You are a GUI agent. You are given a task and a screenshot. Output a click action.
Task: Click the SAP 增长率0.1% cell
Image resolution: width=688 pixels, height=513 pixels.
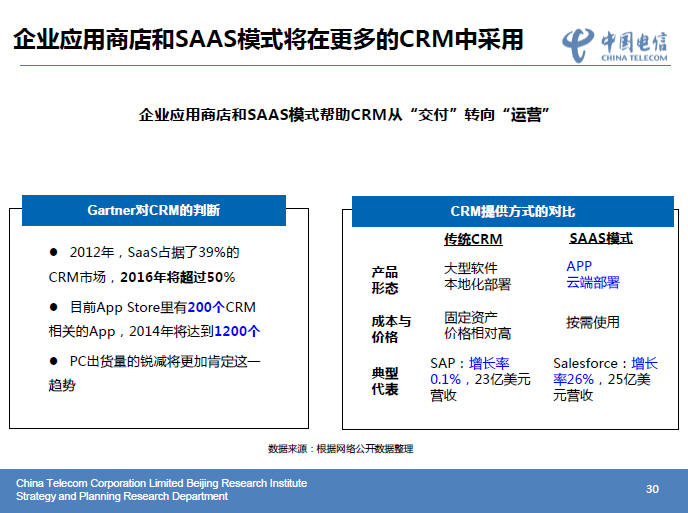click(480, 379)
